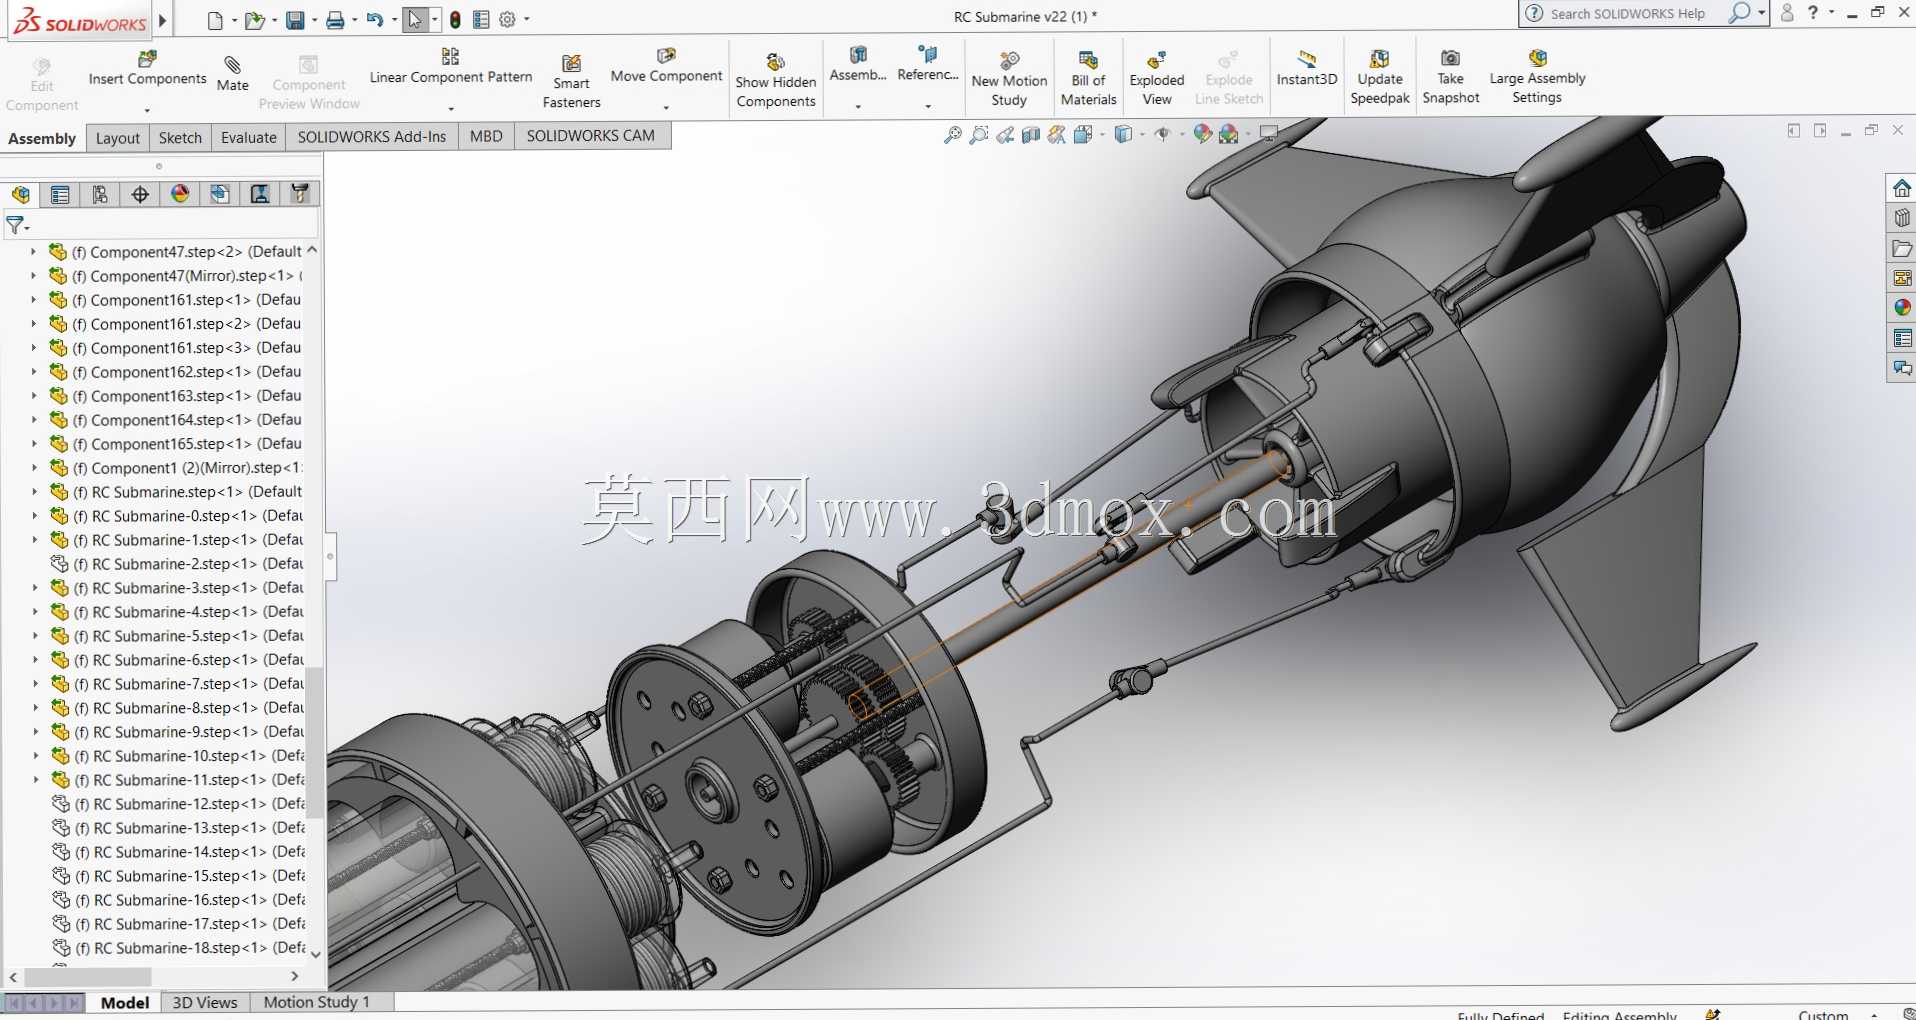Click feature tree vertical scrollbar thumb

314,742
